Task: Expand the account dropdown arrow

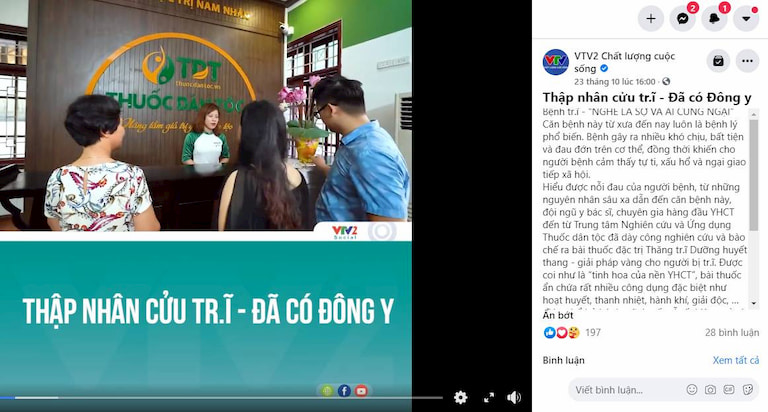Action: click(746, 19)
